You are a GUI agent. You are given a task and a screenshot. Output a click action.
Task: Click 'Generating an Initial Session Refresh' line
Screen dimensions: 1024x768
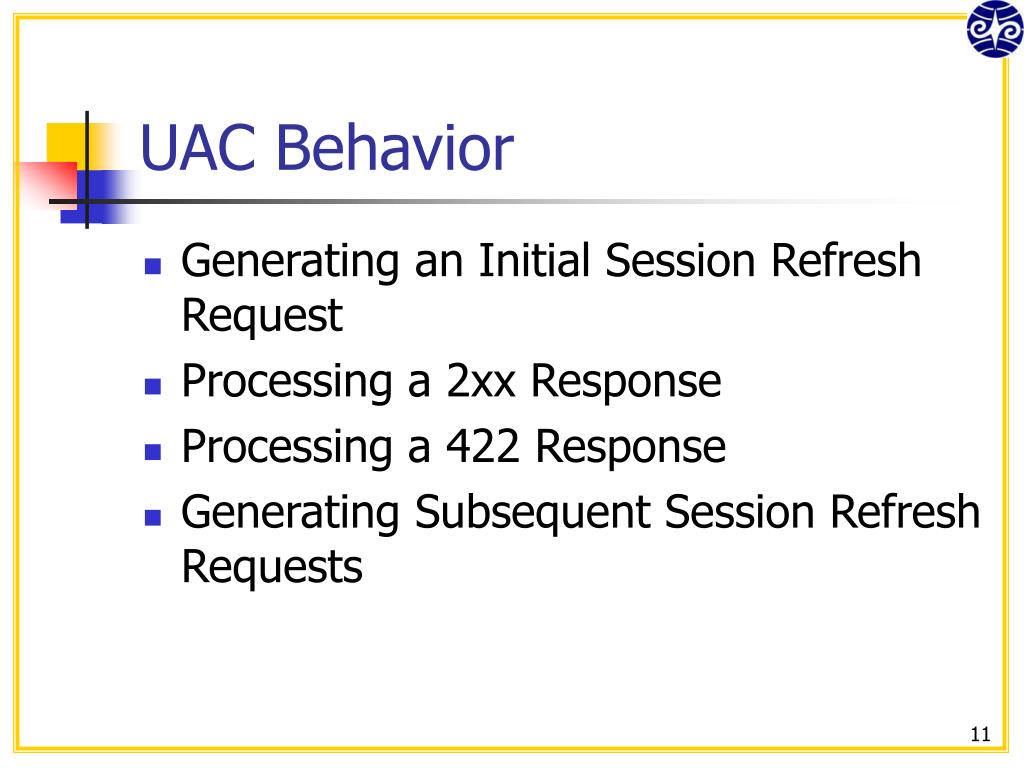(551, 261)
